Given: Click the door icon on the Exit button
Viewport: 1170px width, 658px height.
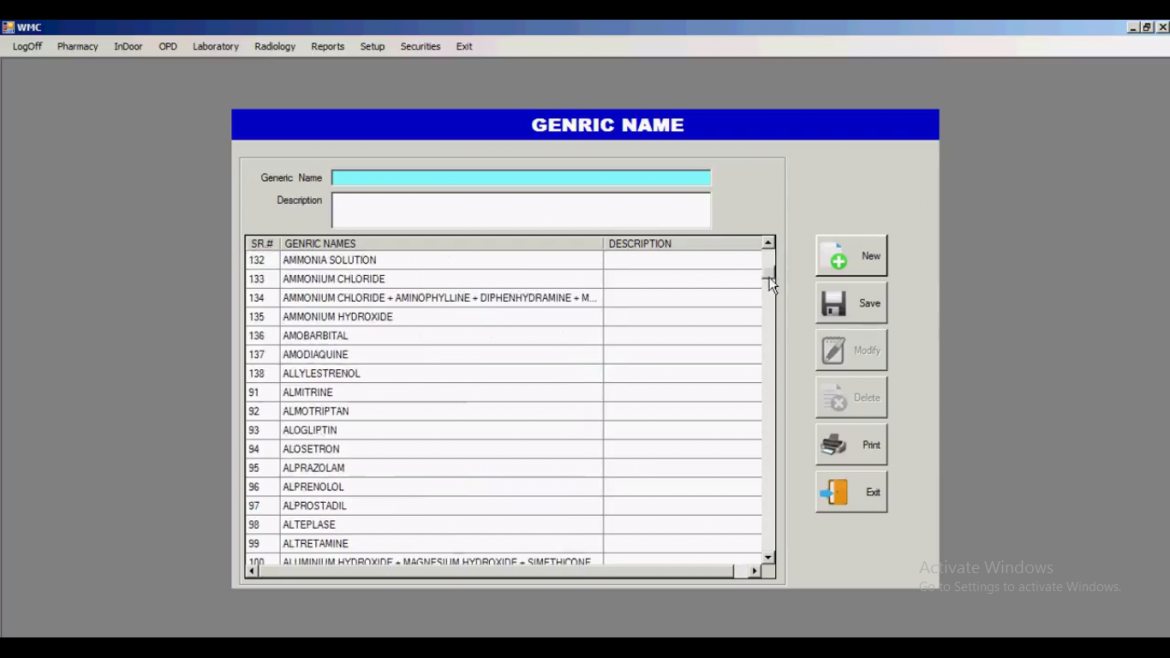Looking at the screenshot, I should [836, 491].
